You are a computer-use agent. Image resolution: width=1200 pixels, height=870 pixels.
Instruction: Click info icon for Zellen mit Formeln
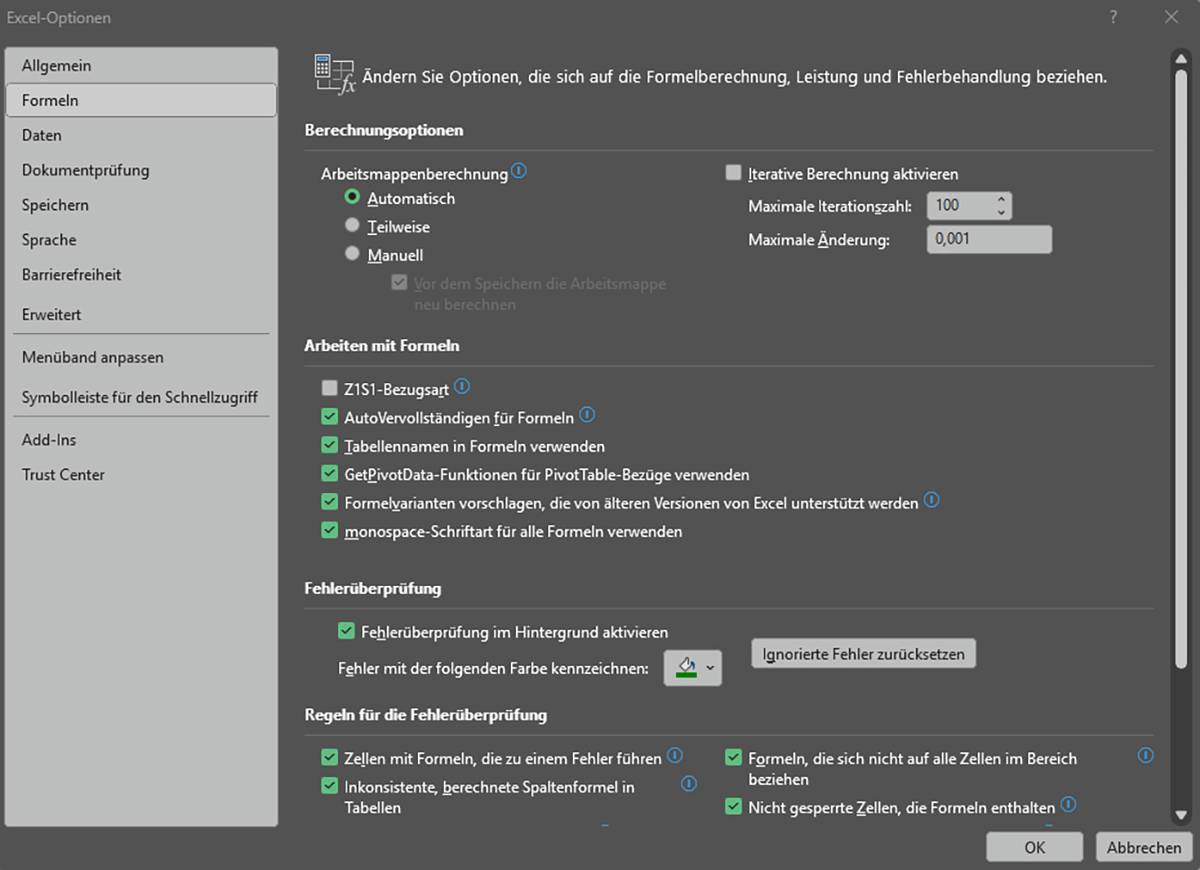coord(675,756)
